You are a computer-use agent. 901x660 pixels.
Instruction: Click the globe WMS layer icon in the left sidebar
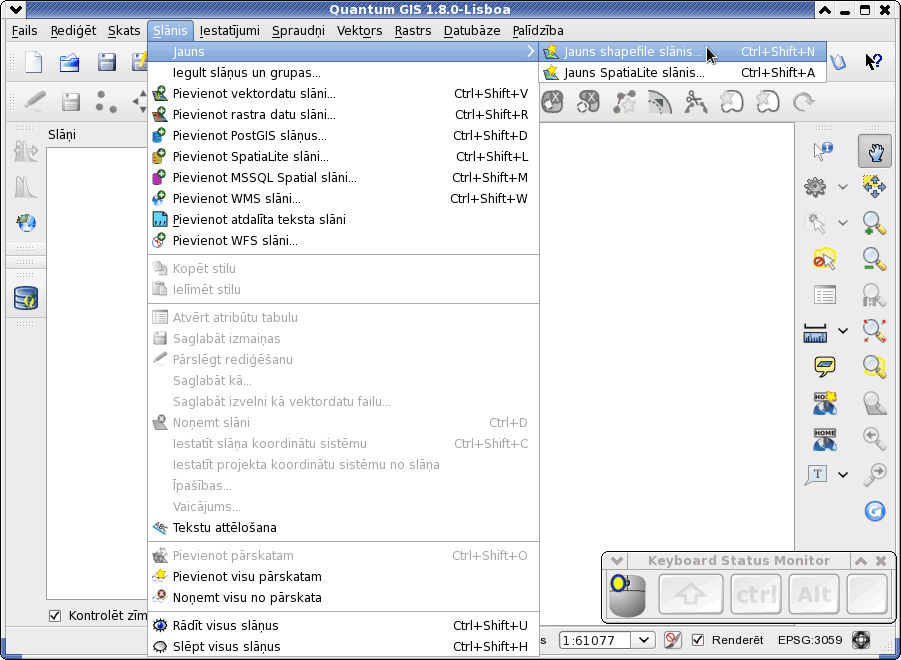[x=26, y=222]
